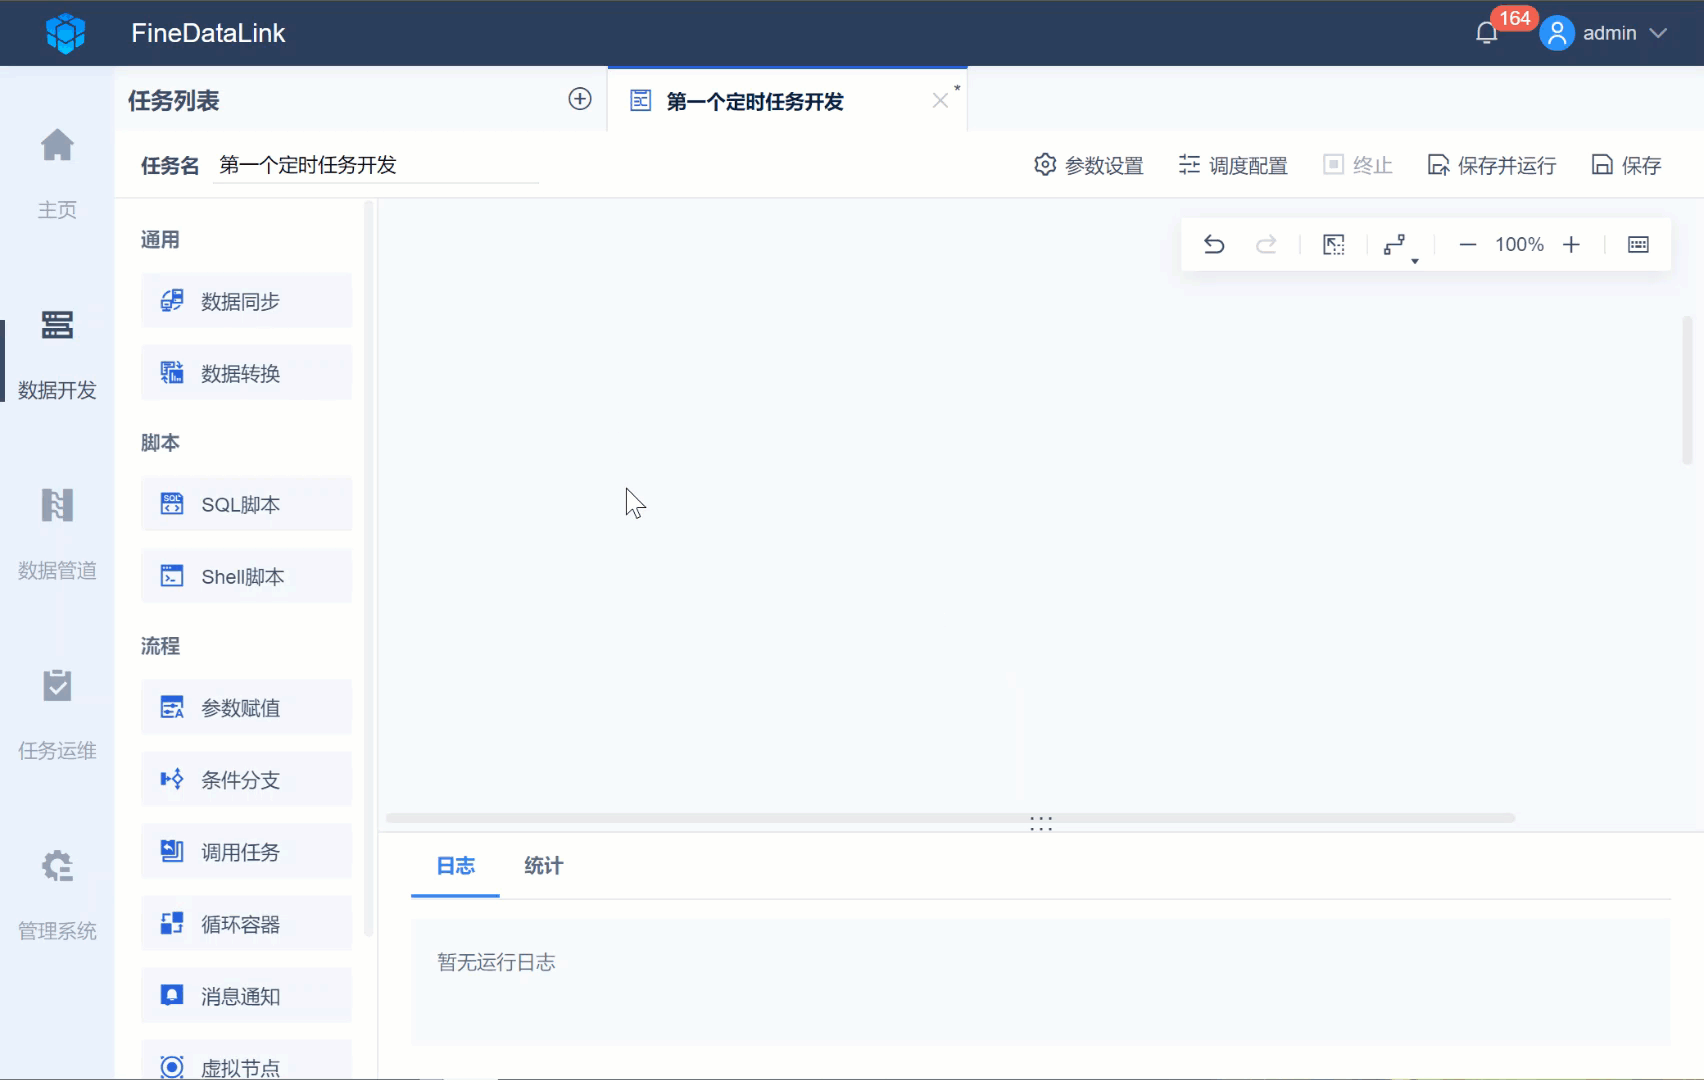Select the 循环容器 flow node
Viewport: 1704px width, 1080px height.
[x=246, y=923]
